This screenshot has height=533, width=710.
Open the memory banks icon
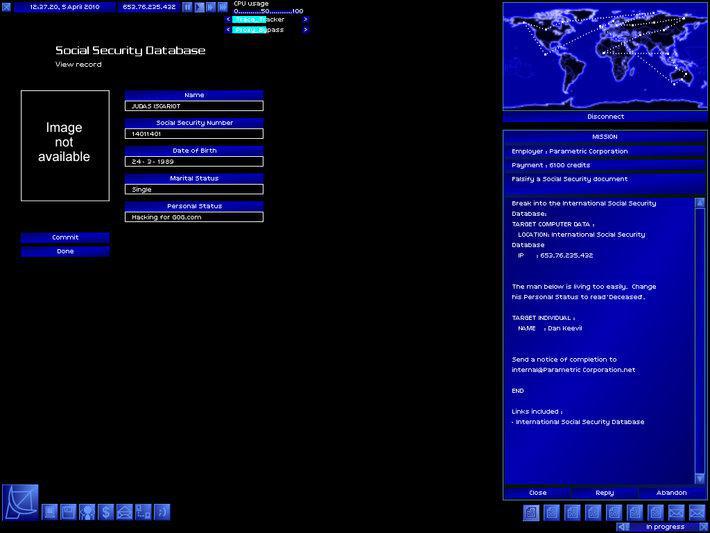(x=68, y=512)
